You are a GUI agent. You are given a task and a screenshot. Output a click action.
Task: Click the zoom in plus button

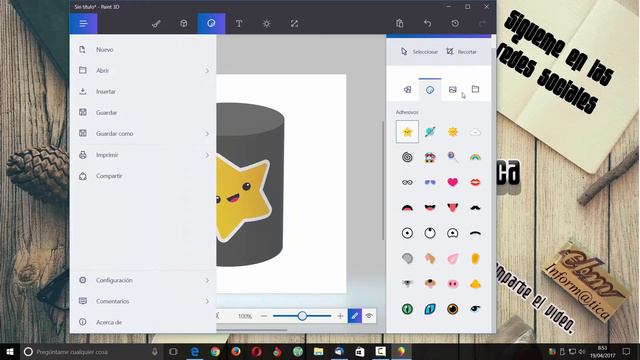coord(340,316)
